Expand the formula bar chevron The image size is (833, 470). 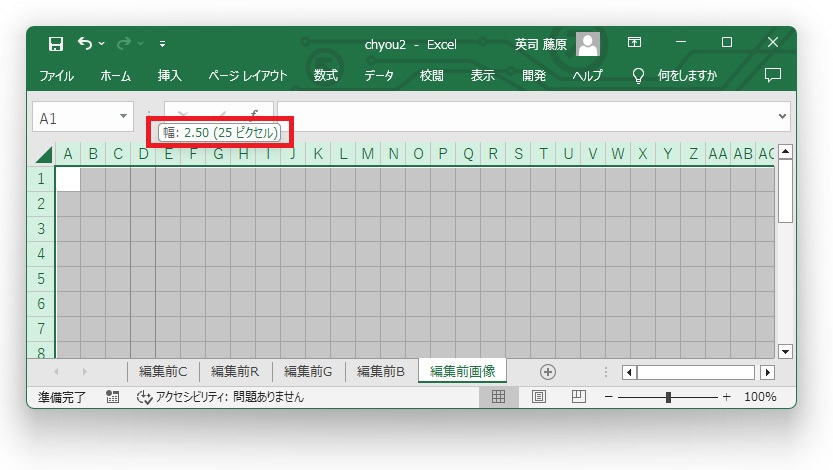782,116
